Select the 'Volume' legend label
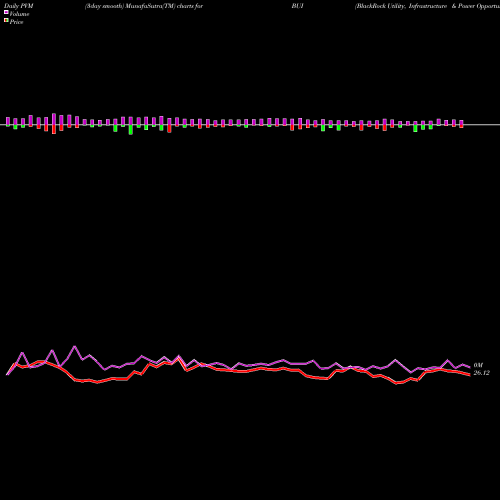This screenshot has width=500, height=500. tap(19, 14)
